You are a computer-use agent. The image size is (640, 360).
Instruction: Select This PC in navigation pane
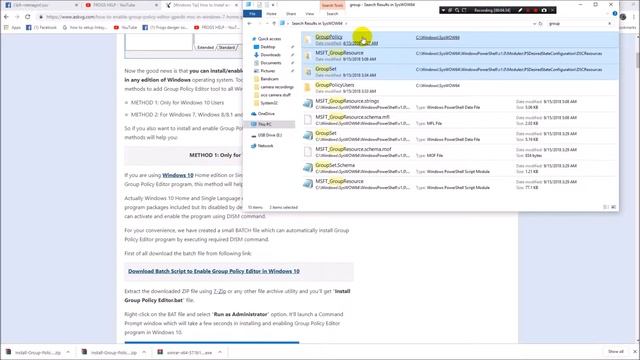(269, 124)
